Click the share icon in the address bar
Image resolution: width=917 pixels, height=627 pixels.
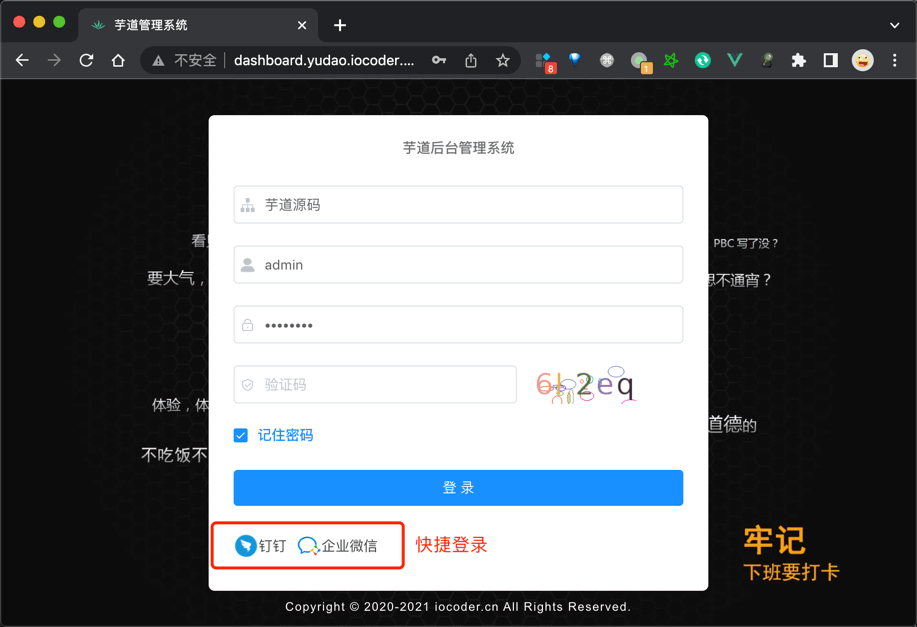470,60
